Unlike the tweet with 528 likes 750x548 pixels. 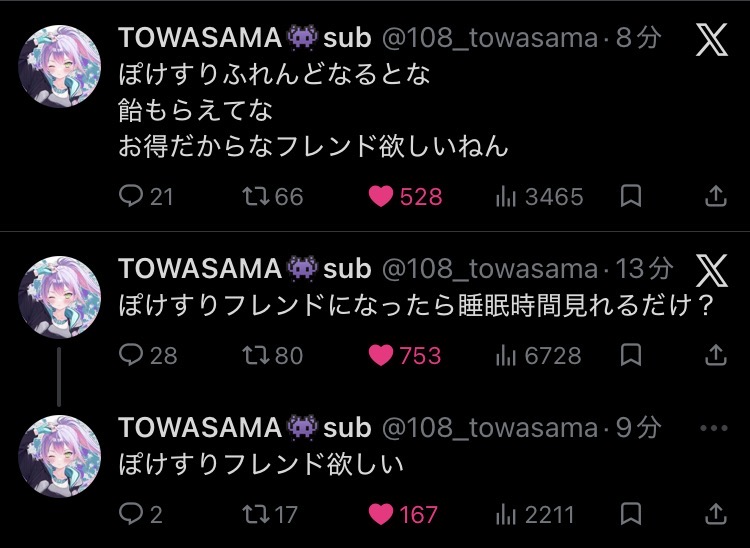381,197
